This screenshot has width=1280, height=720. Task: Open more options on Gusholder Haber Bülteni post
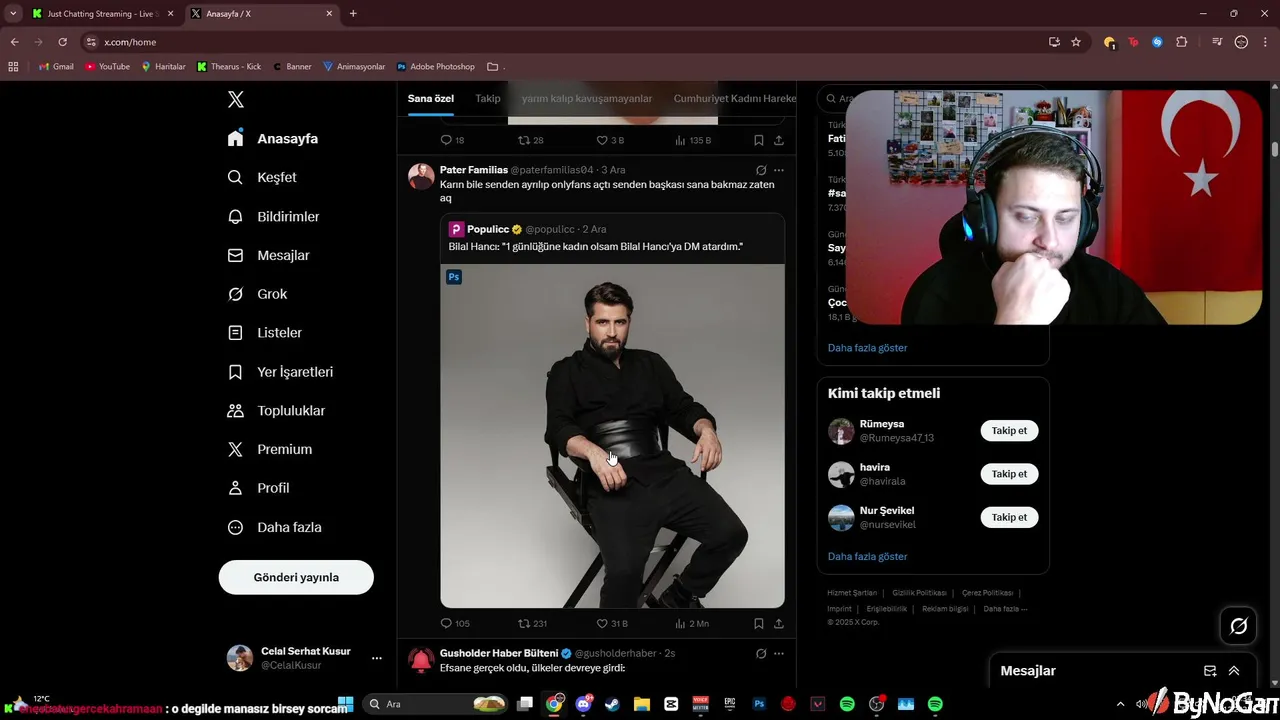(779, 653)
